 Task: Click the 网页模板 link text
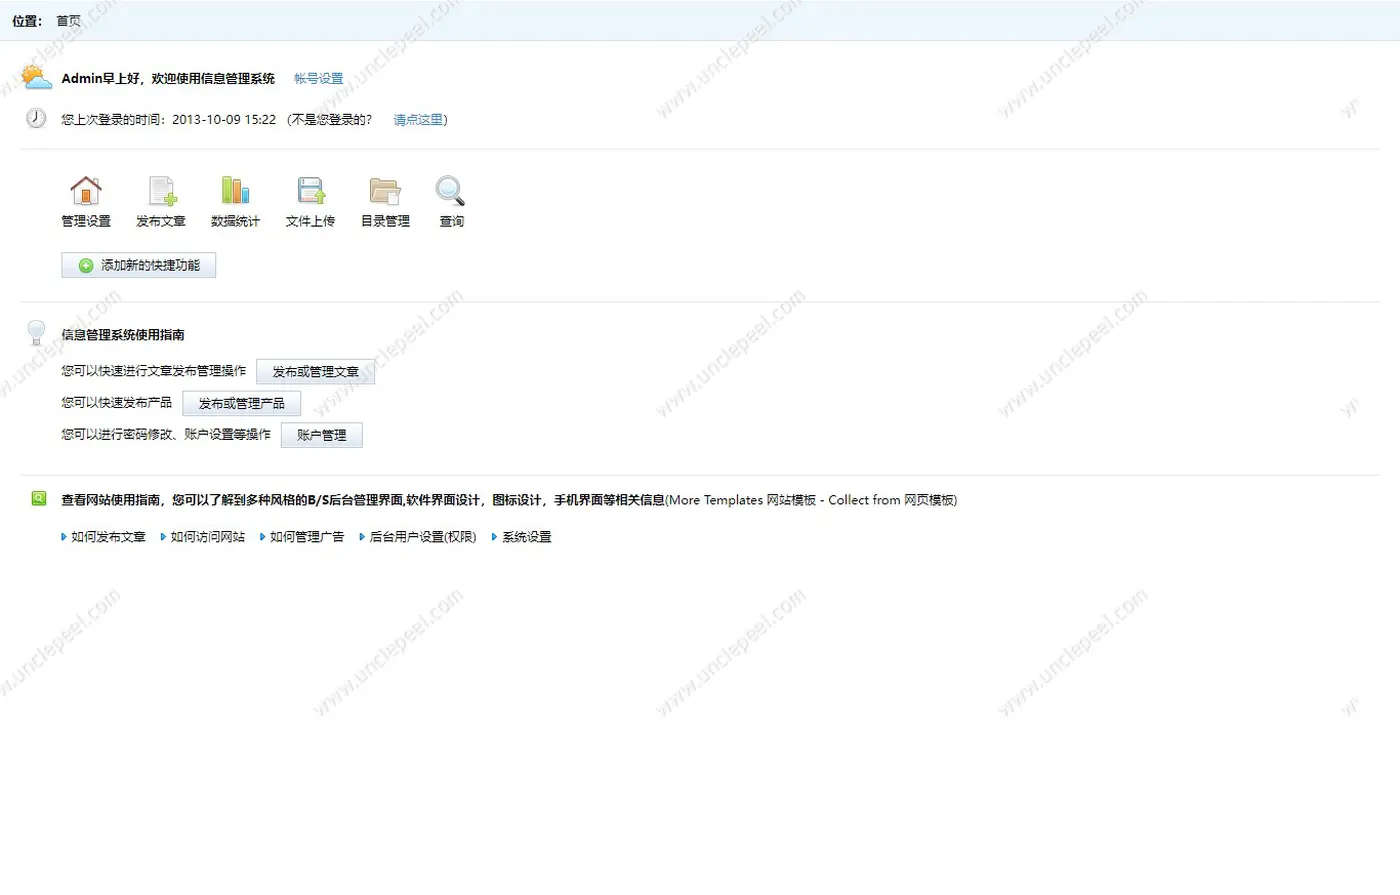point(928,500)
